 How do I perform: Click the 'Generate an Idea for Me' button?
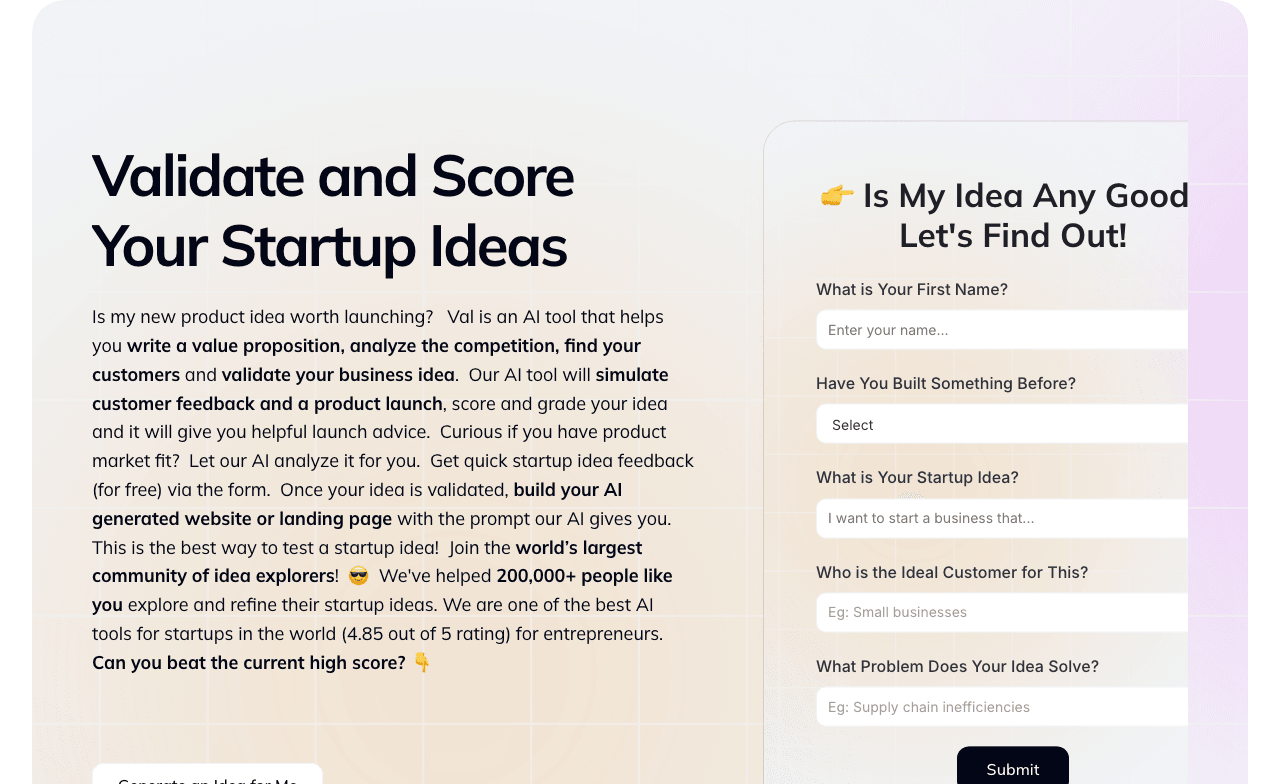click(x=207, y=775)
